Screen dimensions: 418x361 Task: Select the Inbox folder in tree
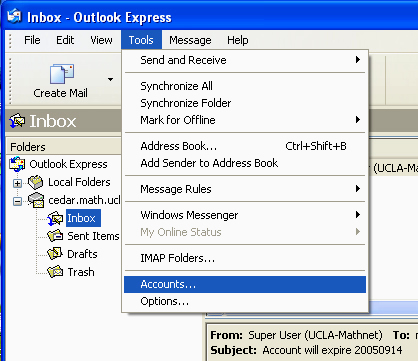81,218
